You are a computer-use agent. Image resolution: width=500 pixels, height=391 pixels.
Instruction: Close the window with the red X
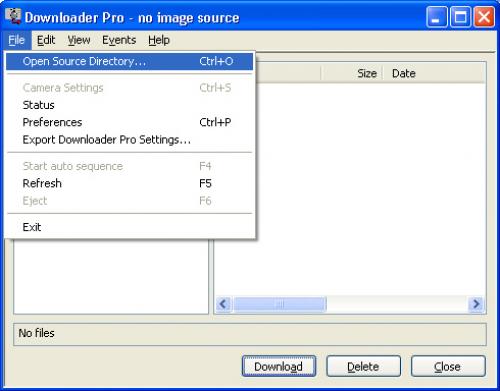[x=484, y=17]
